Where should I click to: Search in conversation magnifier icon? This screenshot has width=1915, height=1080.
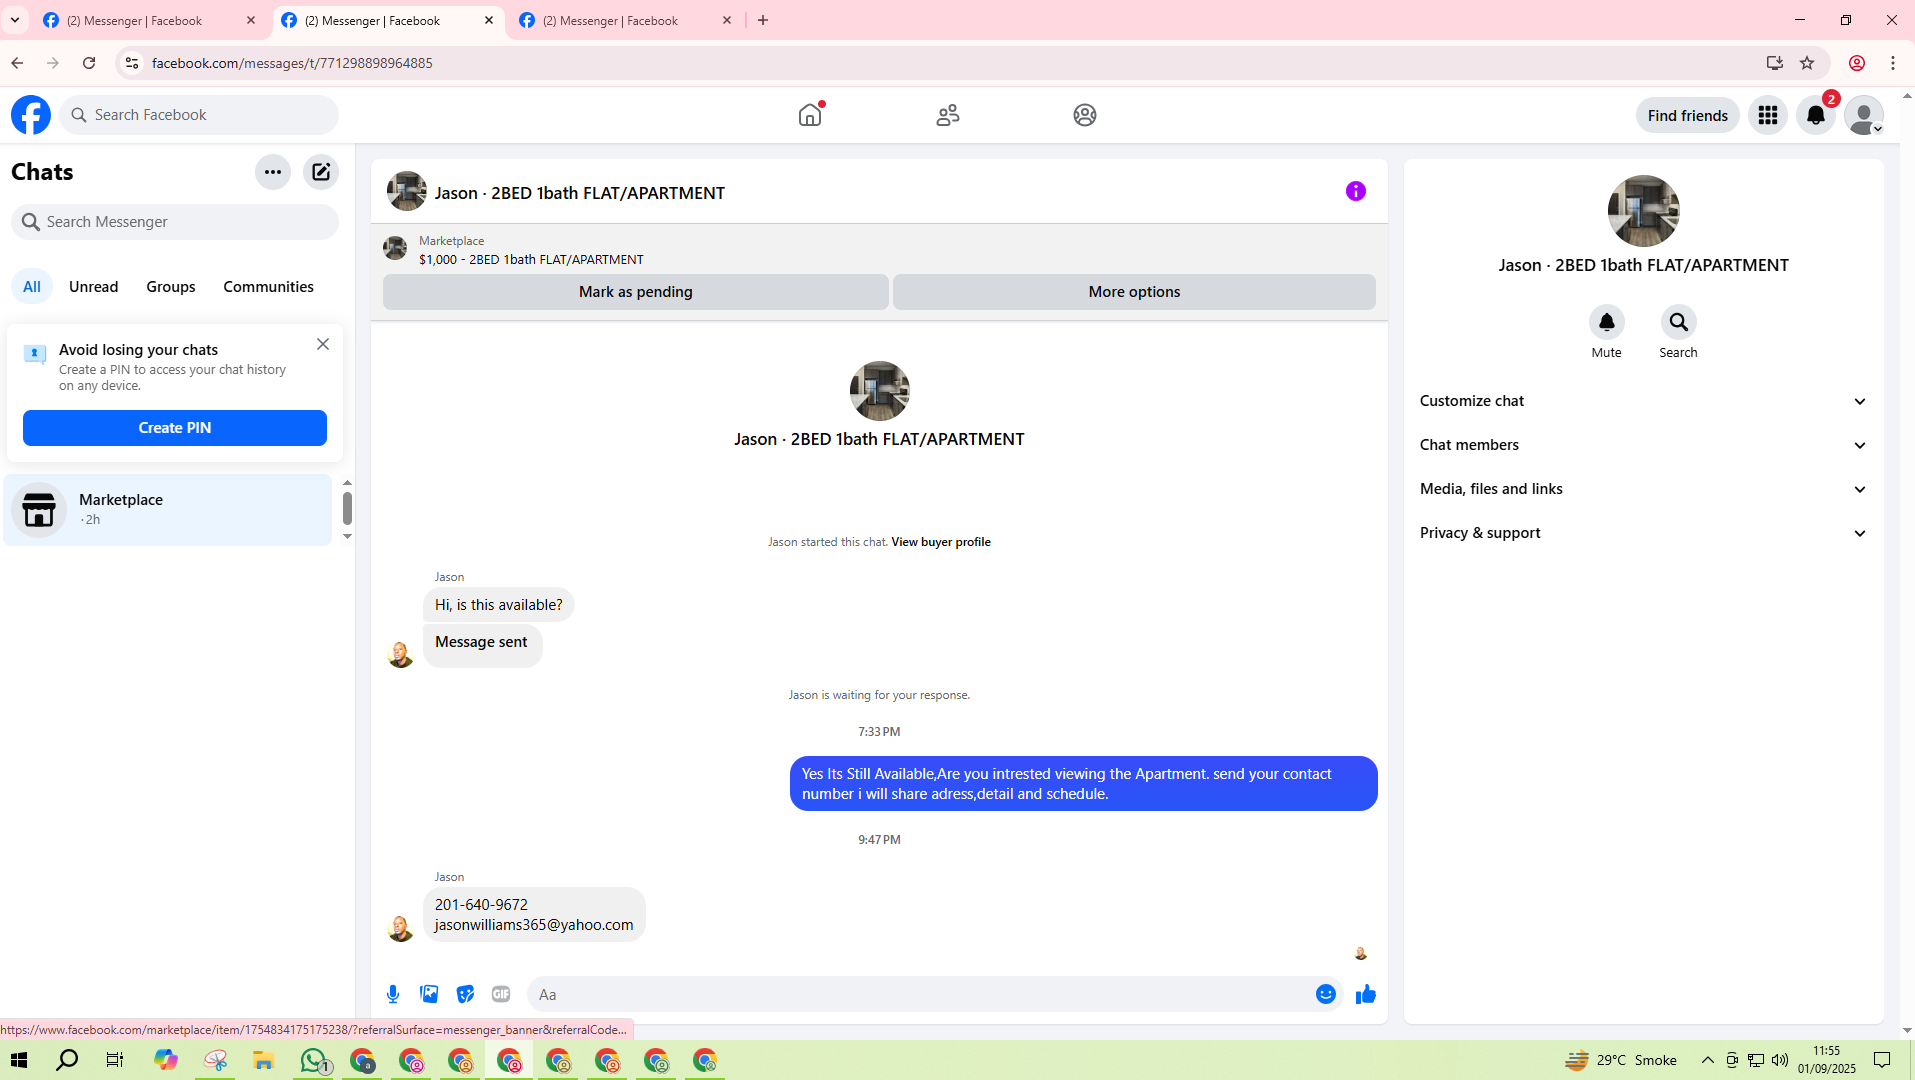tap(1679, 322)
